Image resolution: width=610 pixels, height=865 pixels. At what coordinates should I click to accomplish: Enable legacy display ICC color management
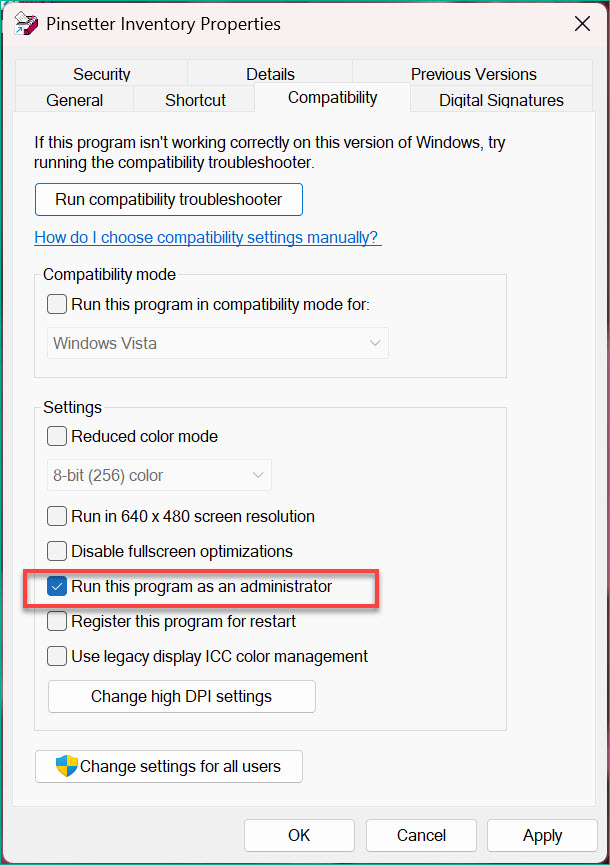pos(58,657)
